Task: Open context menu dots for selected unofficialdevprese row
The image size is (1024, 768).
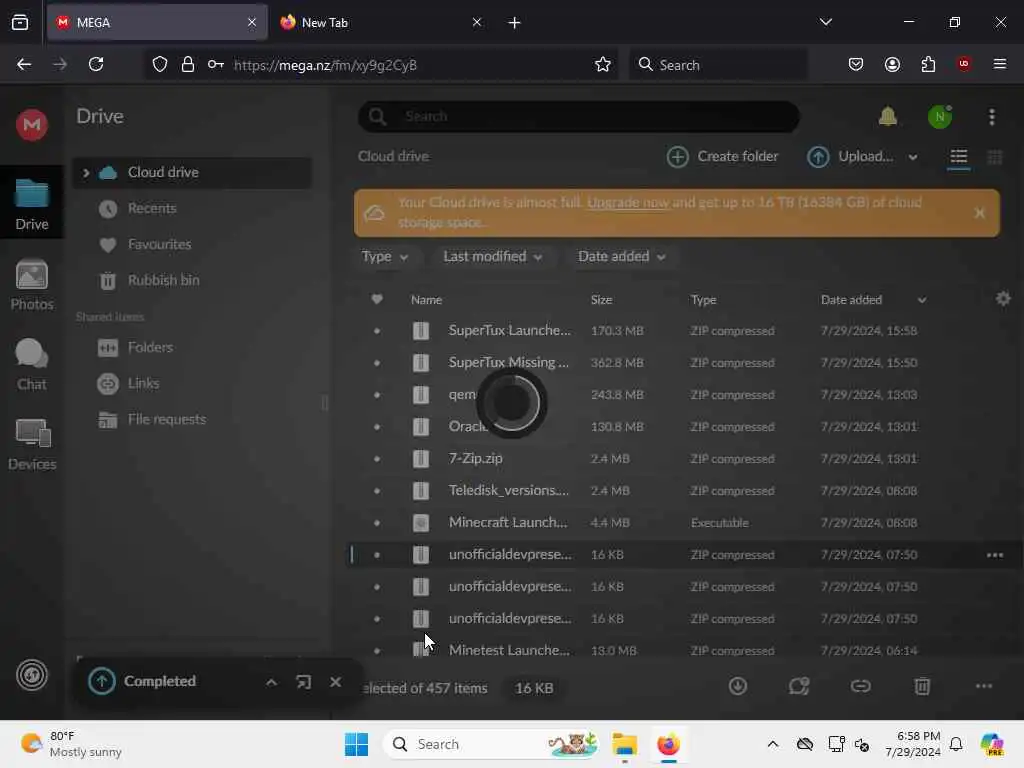Action: (995, 555)
